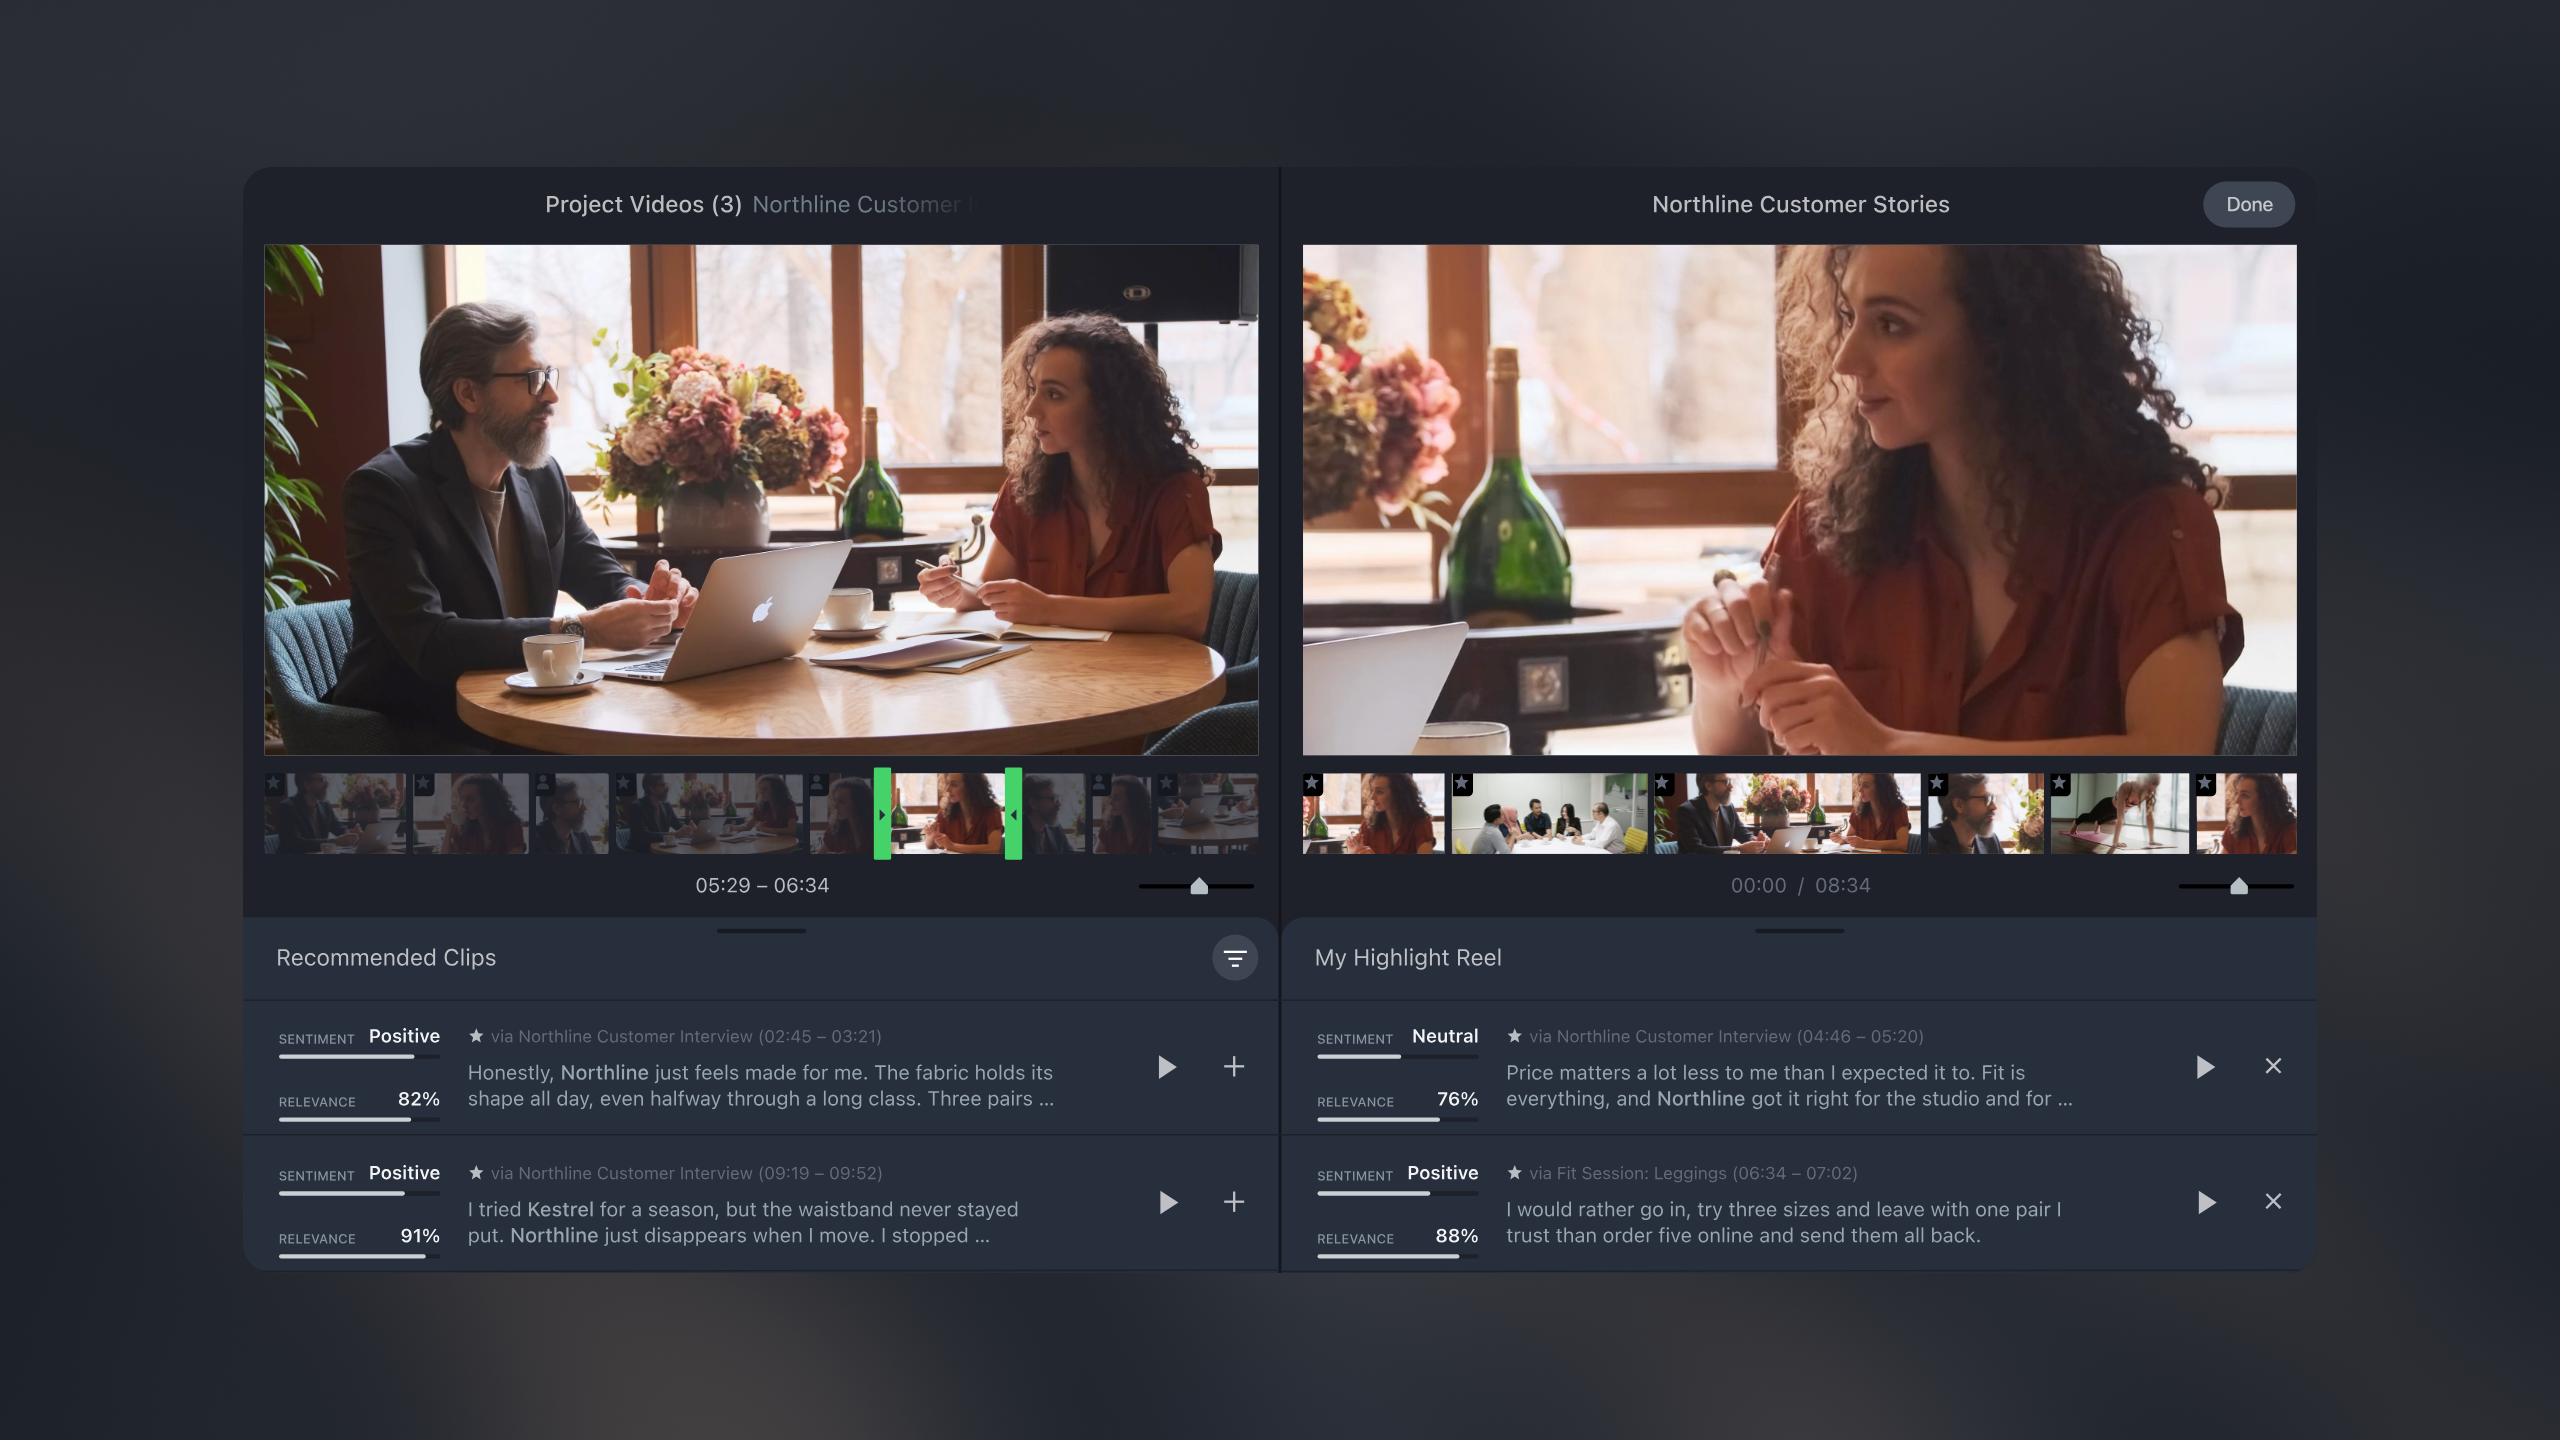Image resolution: width=2560 pixels, height=1440 pixels.
Task: Click the Northline Customer Stories reel preview
Action: 1799,500
